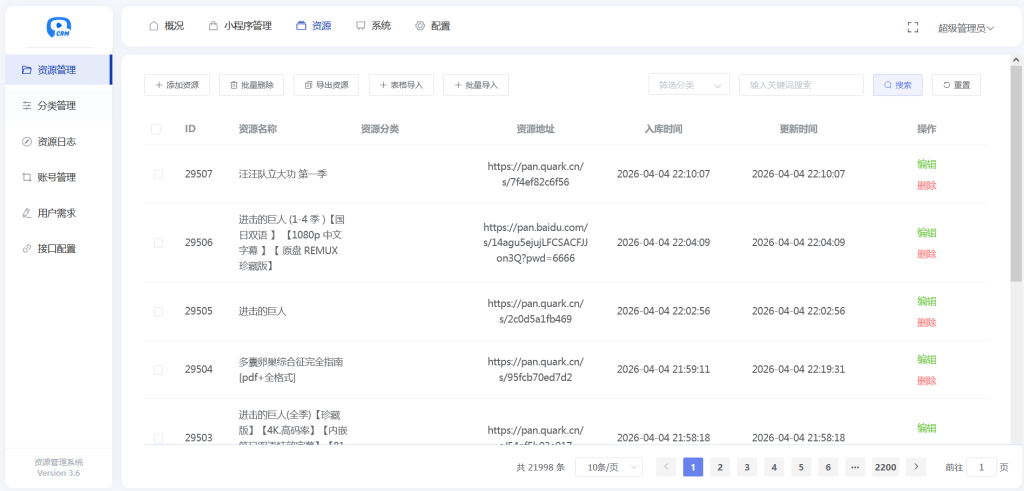1024x491 pixels.
Task: Open 用户需求 in the sidebar
Action: [x=58, y=214]
